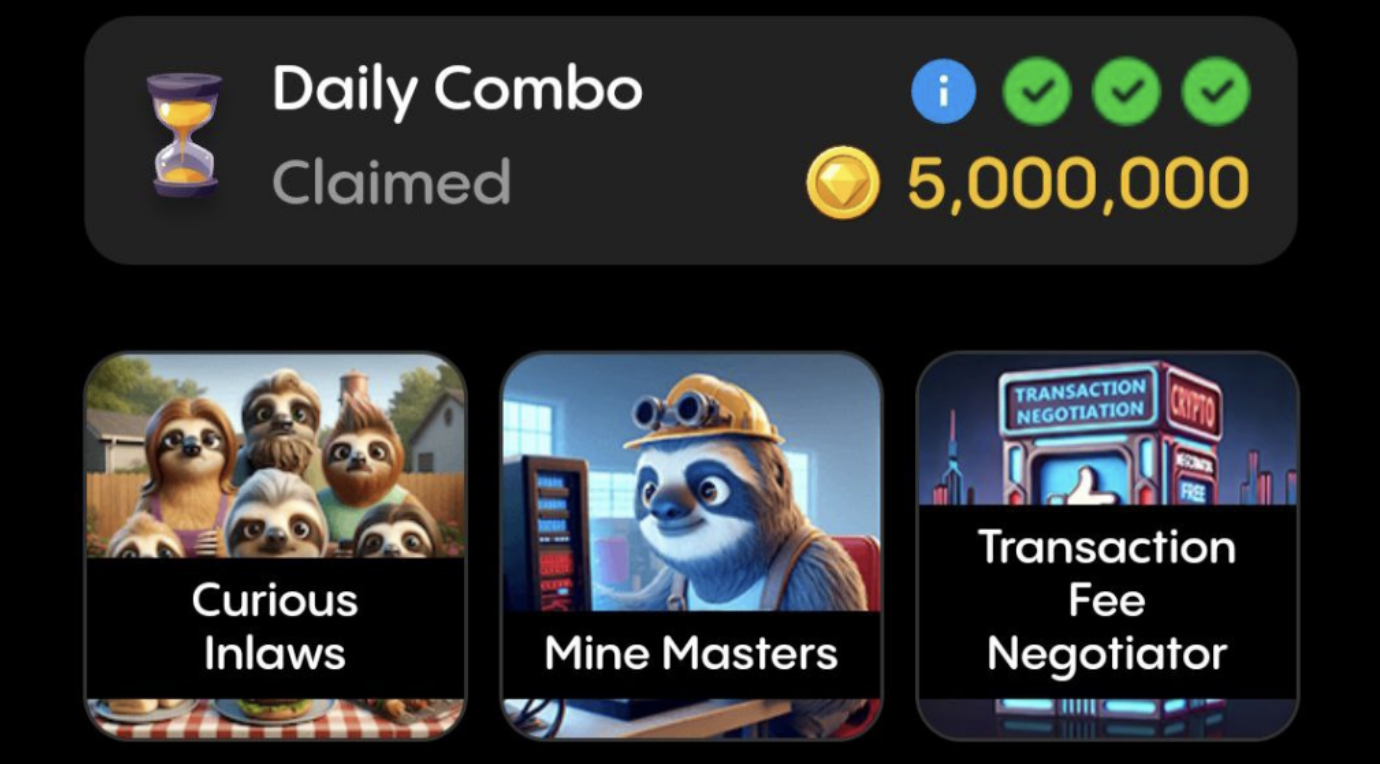Click the CRYPTO neon sign
The image size is (1380, 764).
(1193, 403)
